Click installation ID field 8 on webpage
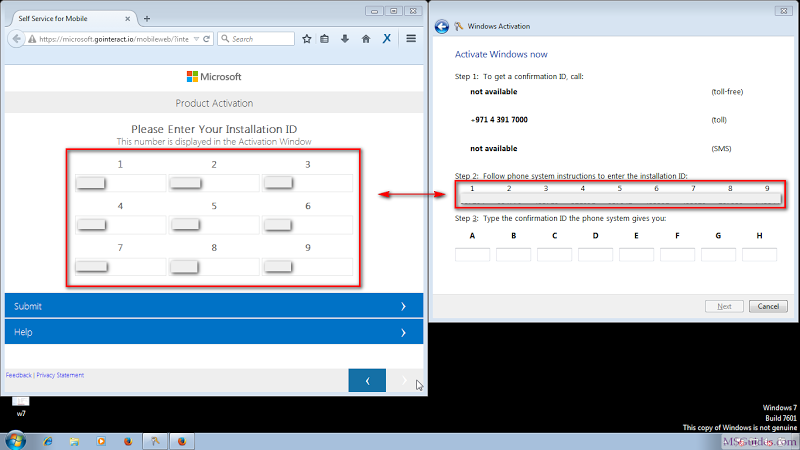This screenshot has width=800, height=450. 214,266
